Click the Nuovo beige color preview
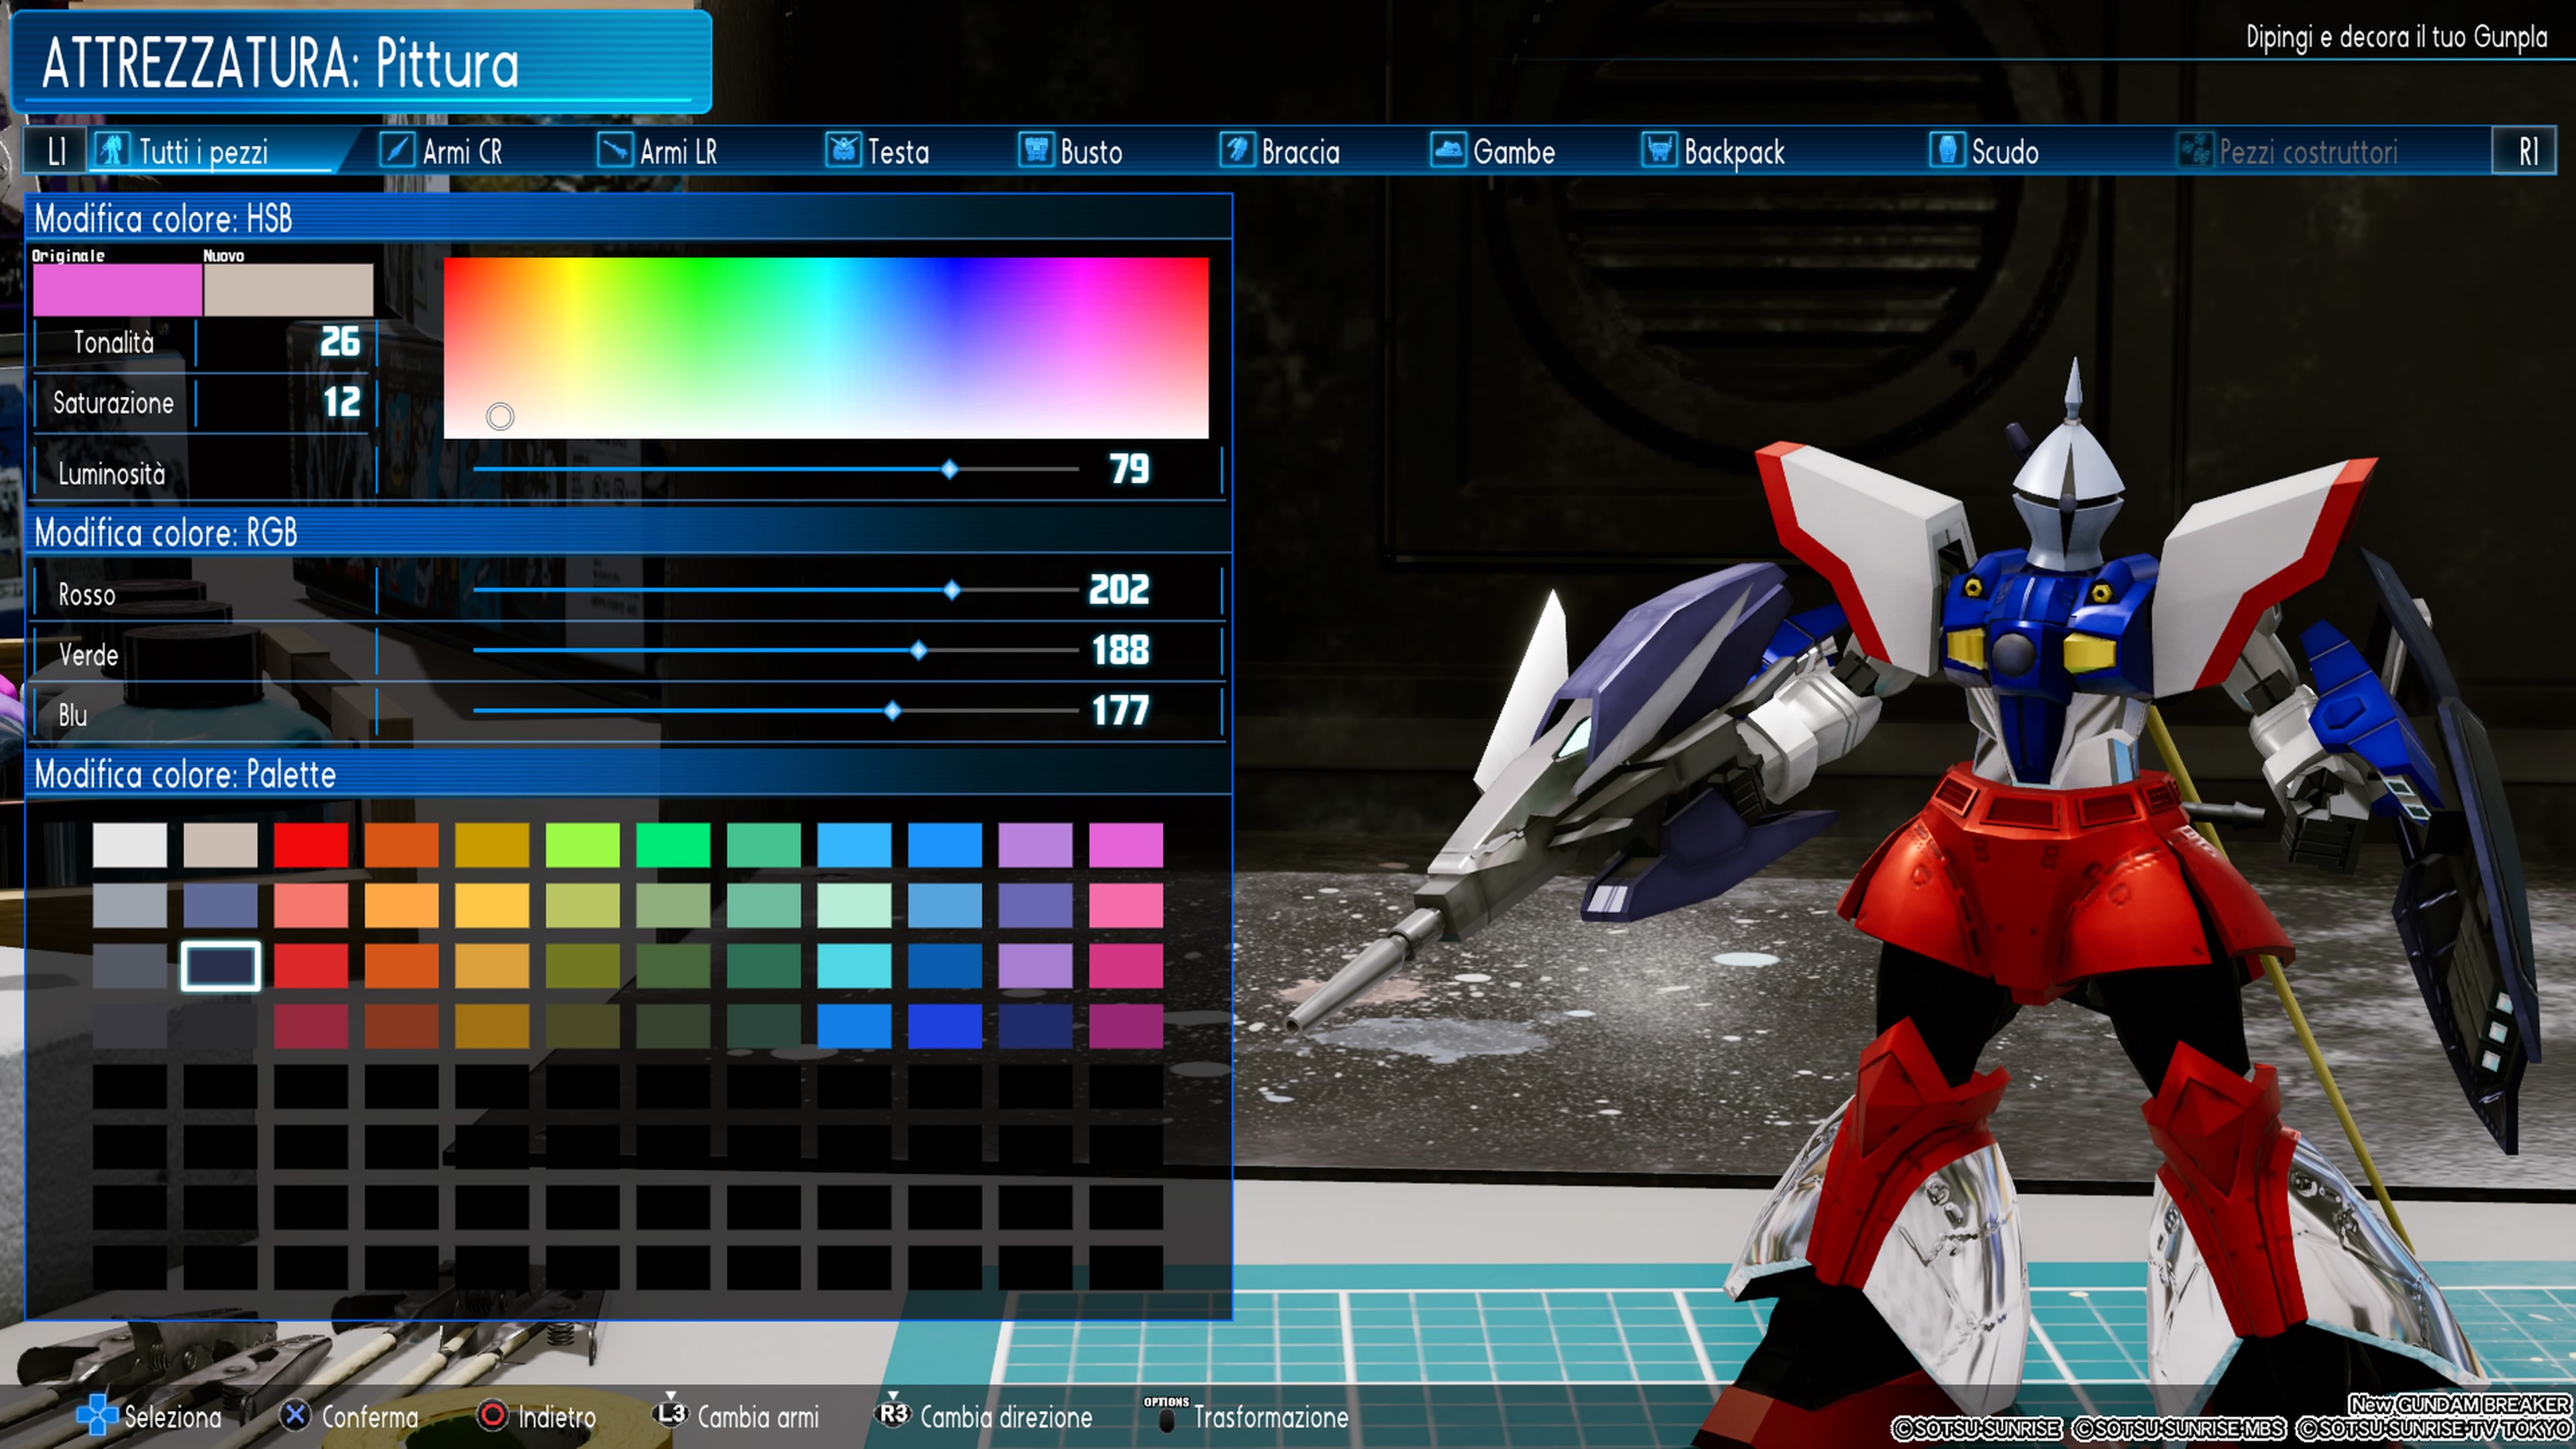This screenshot has width=2576, height=1449. [x=288, y=290]
